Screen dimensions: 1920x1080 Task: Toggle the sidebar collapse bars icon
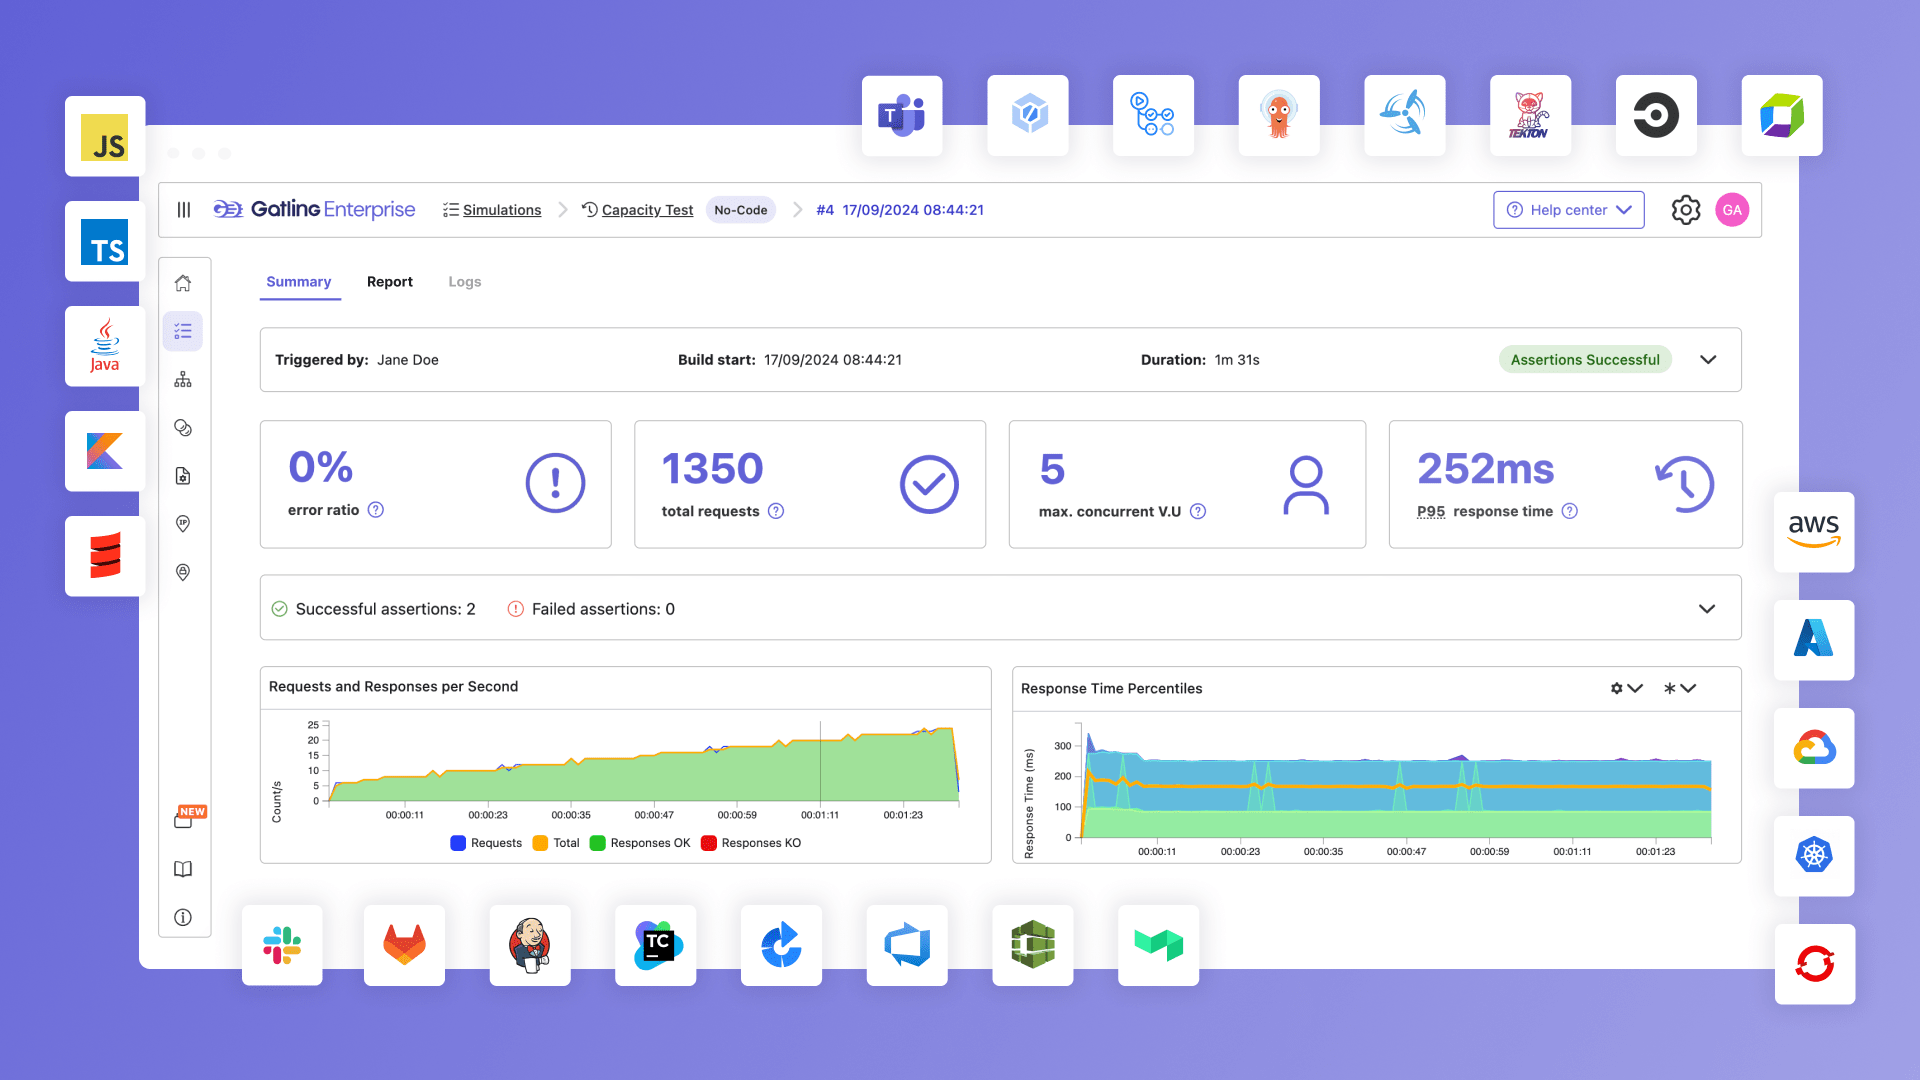(184, 210)
